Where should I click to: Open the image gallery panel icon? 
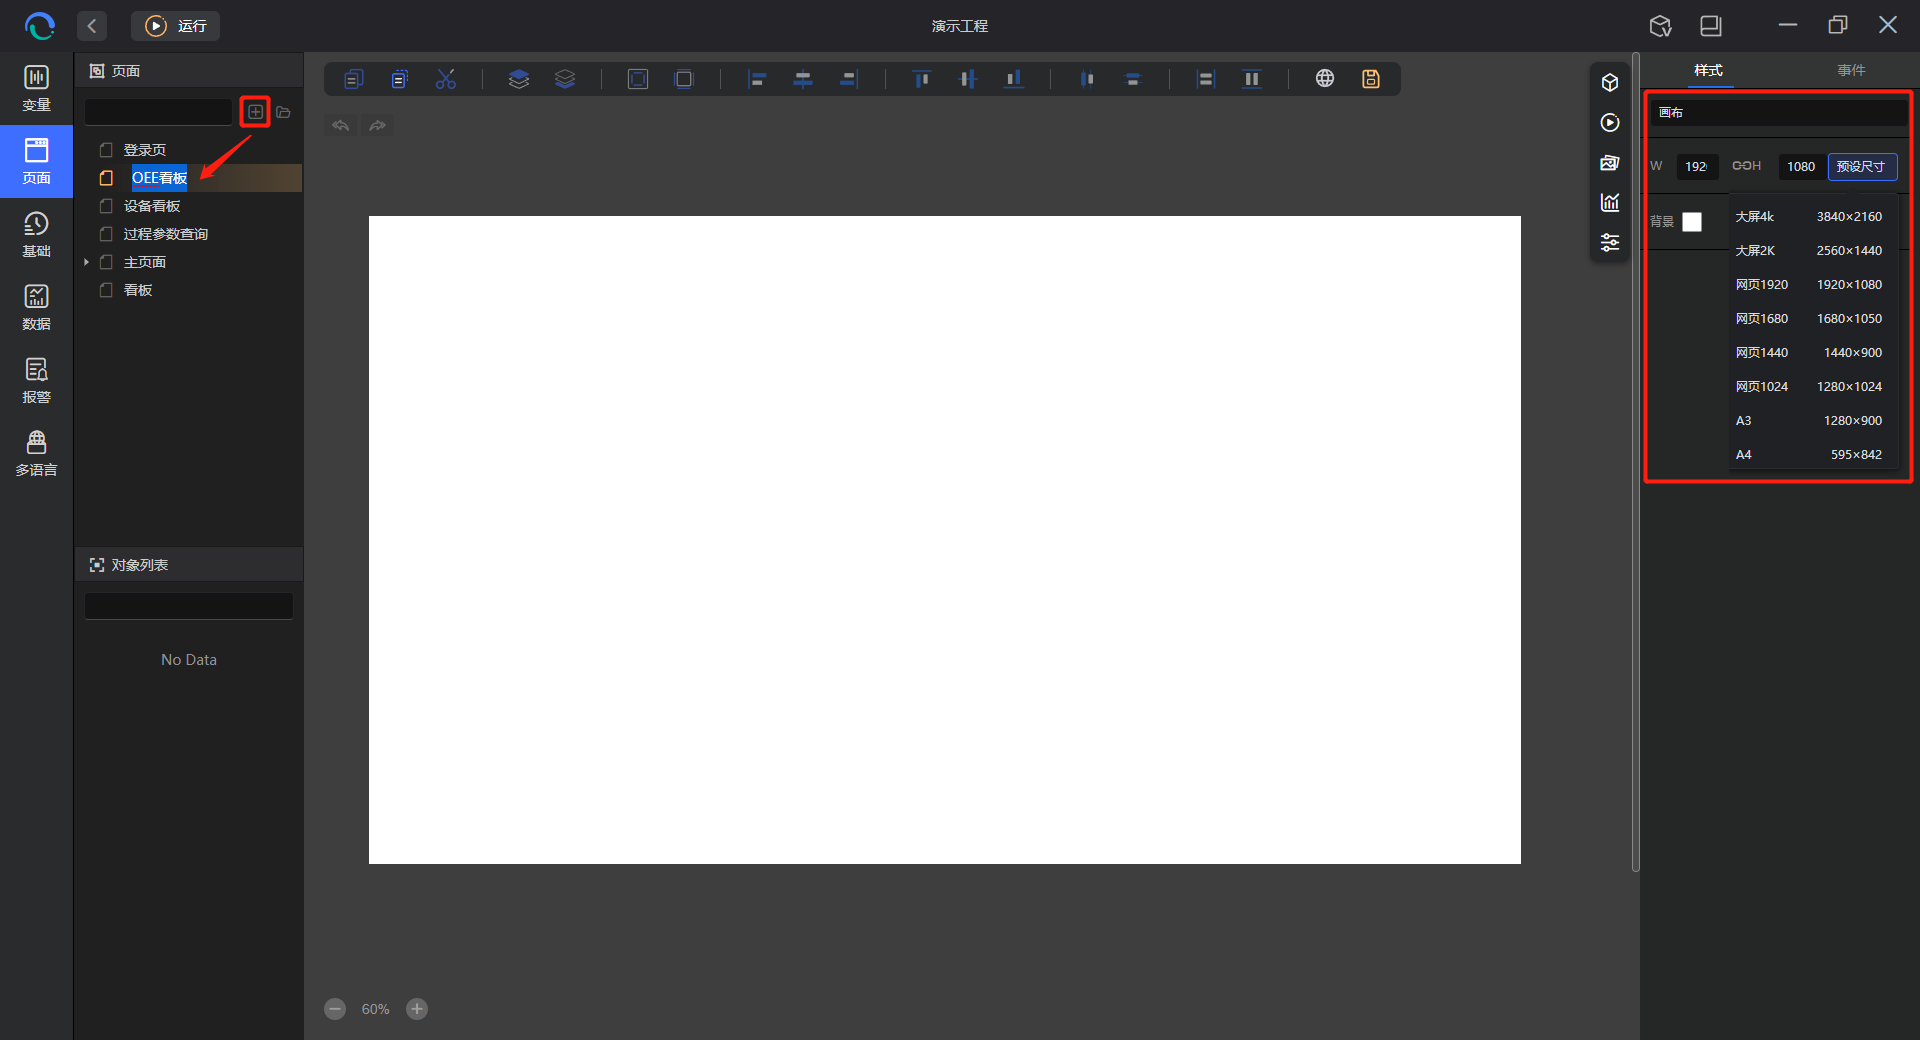coord(1610,163)
